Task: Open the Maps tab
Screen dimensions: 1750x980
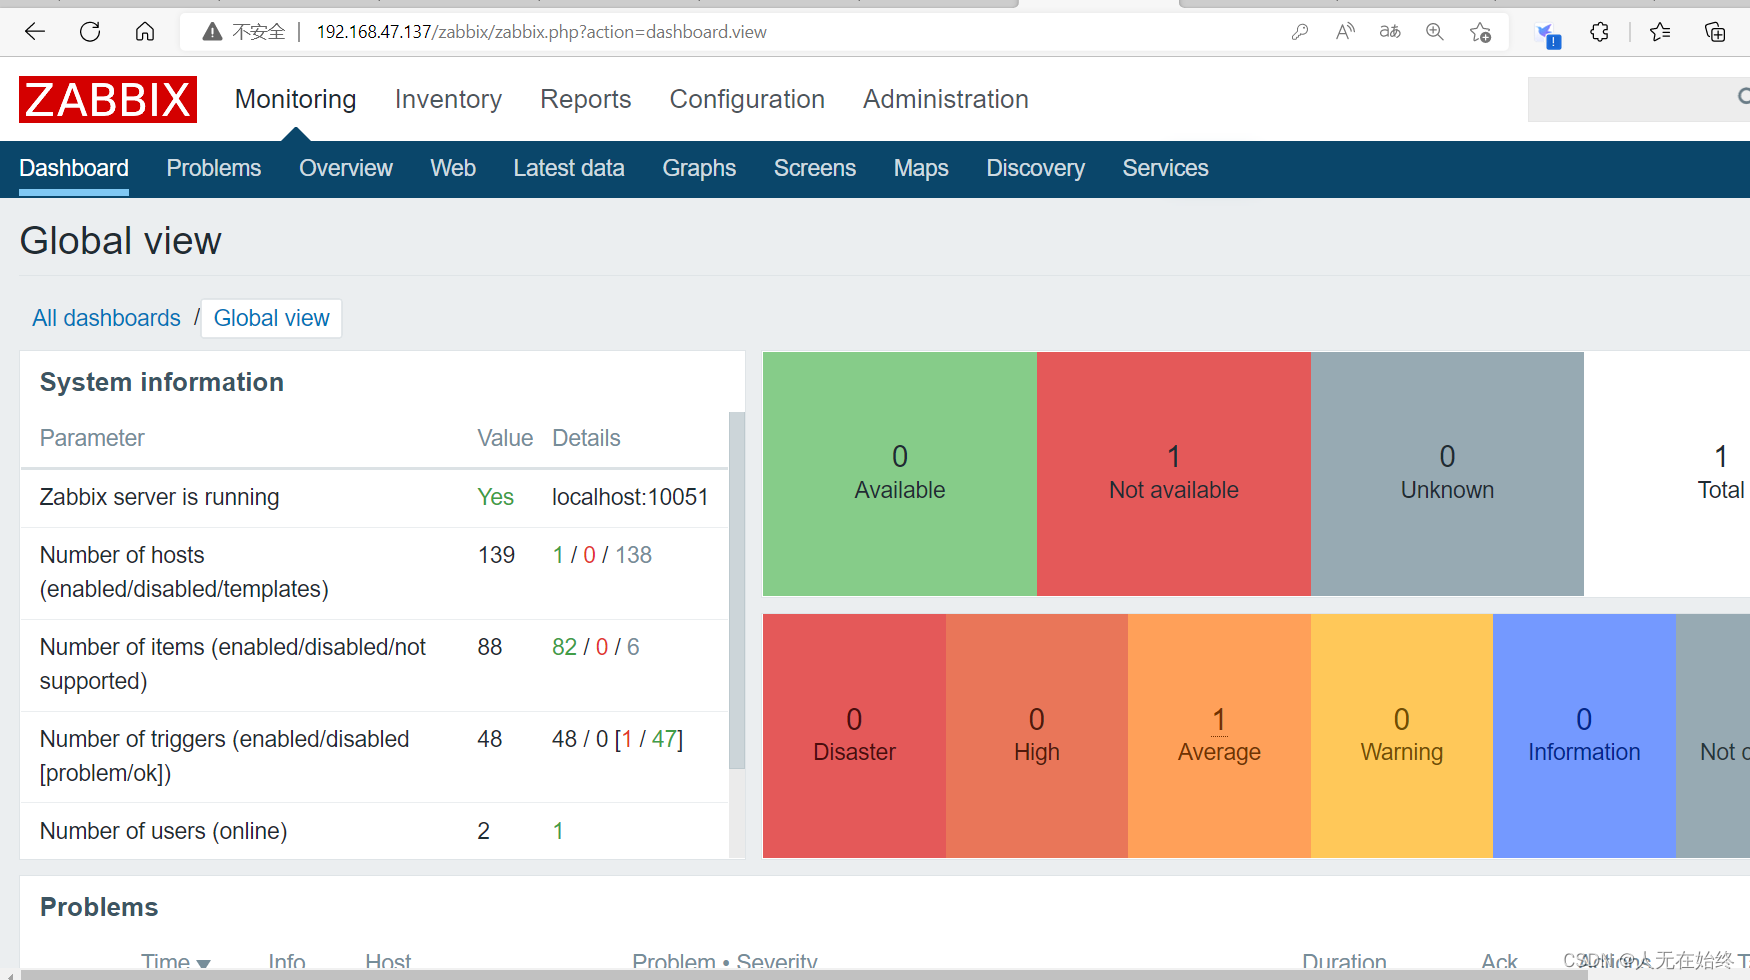Action: pyautogui.click(x=921, y=168)
